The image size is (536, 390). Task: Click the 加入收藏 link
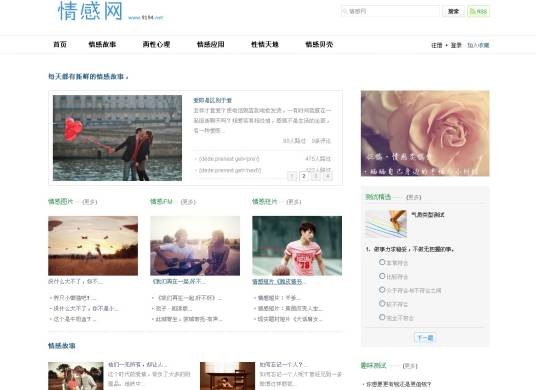[x=478, y=45]
